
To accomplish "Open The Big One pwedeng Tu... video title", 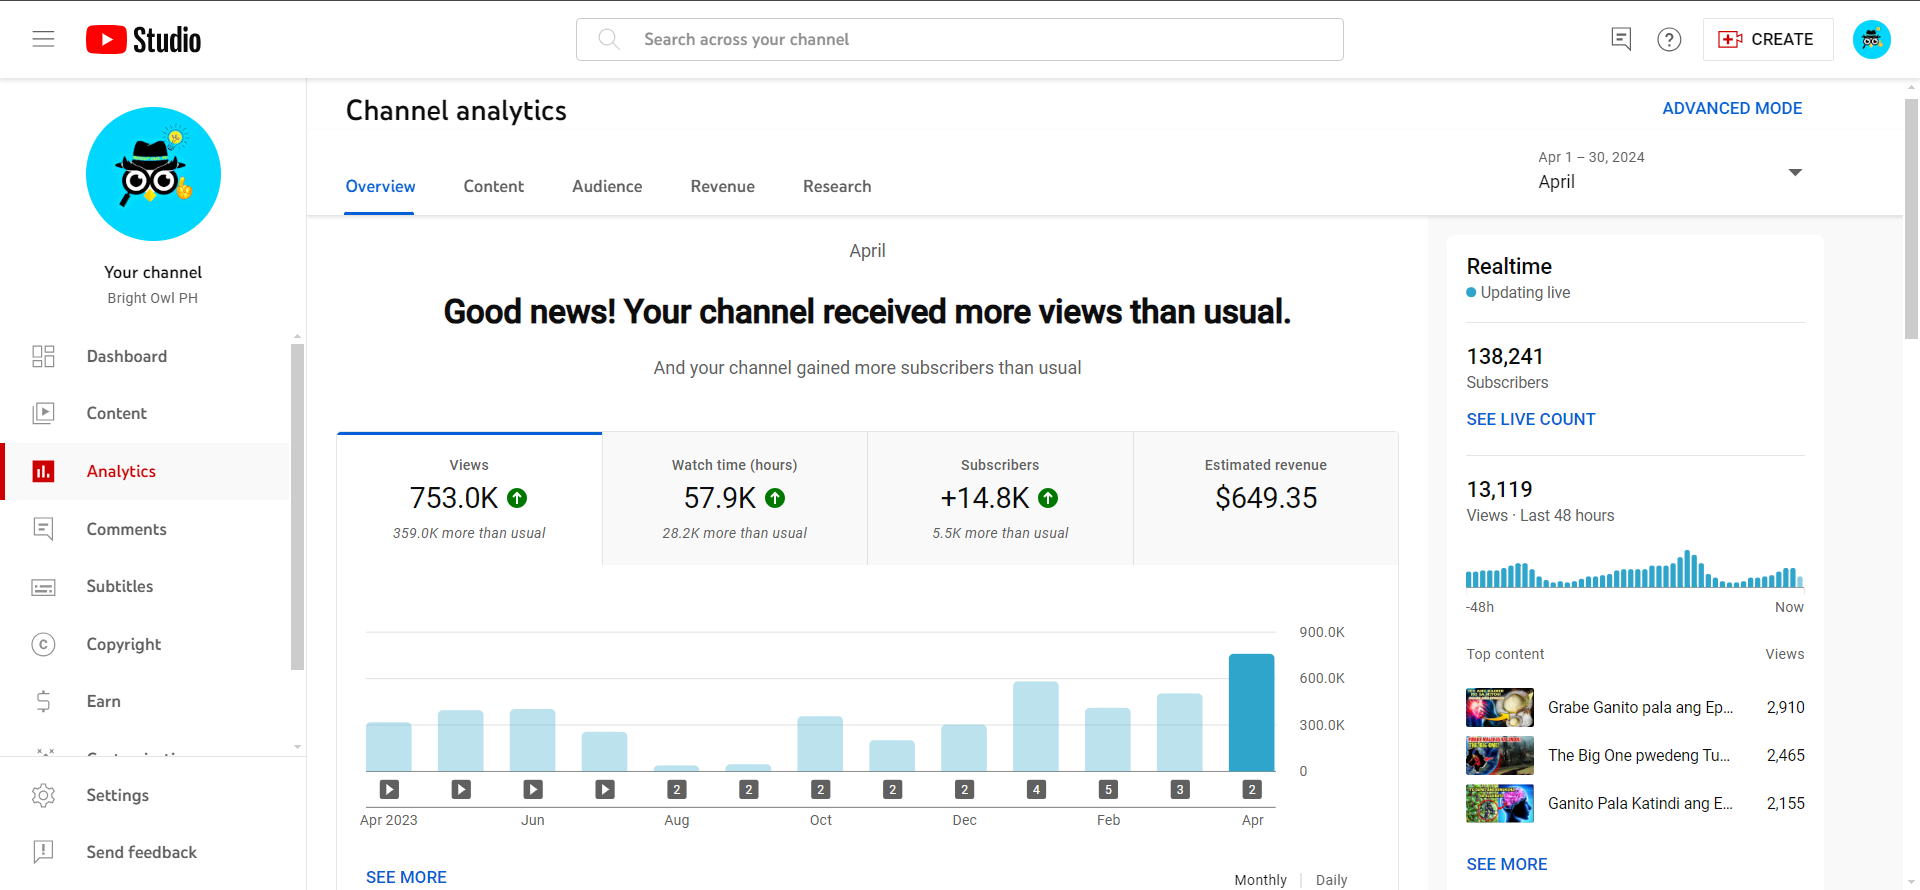I will click(1639, 755).
